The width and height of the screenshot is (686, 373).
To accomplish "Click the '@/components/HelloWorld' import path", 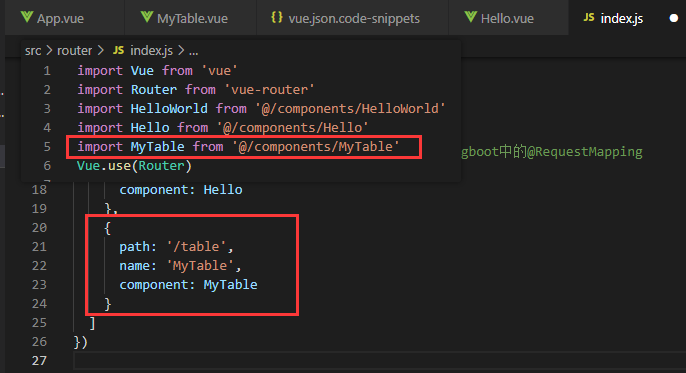I will click(350, 108).
